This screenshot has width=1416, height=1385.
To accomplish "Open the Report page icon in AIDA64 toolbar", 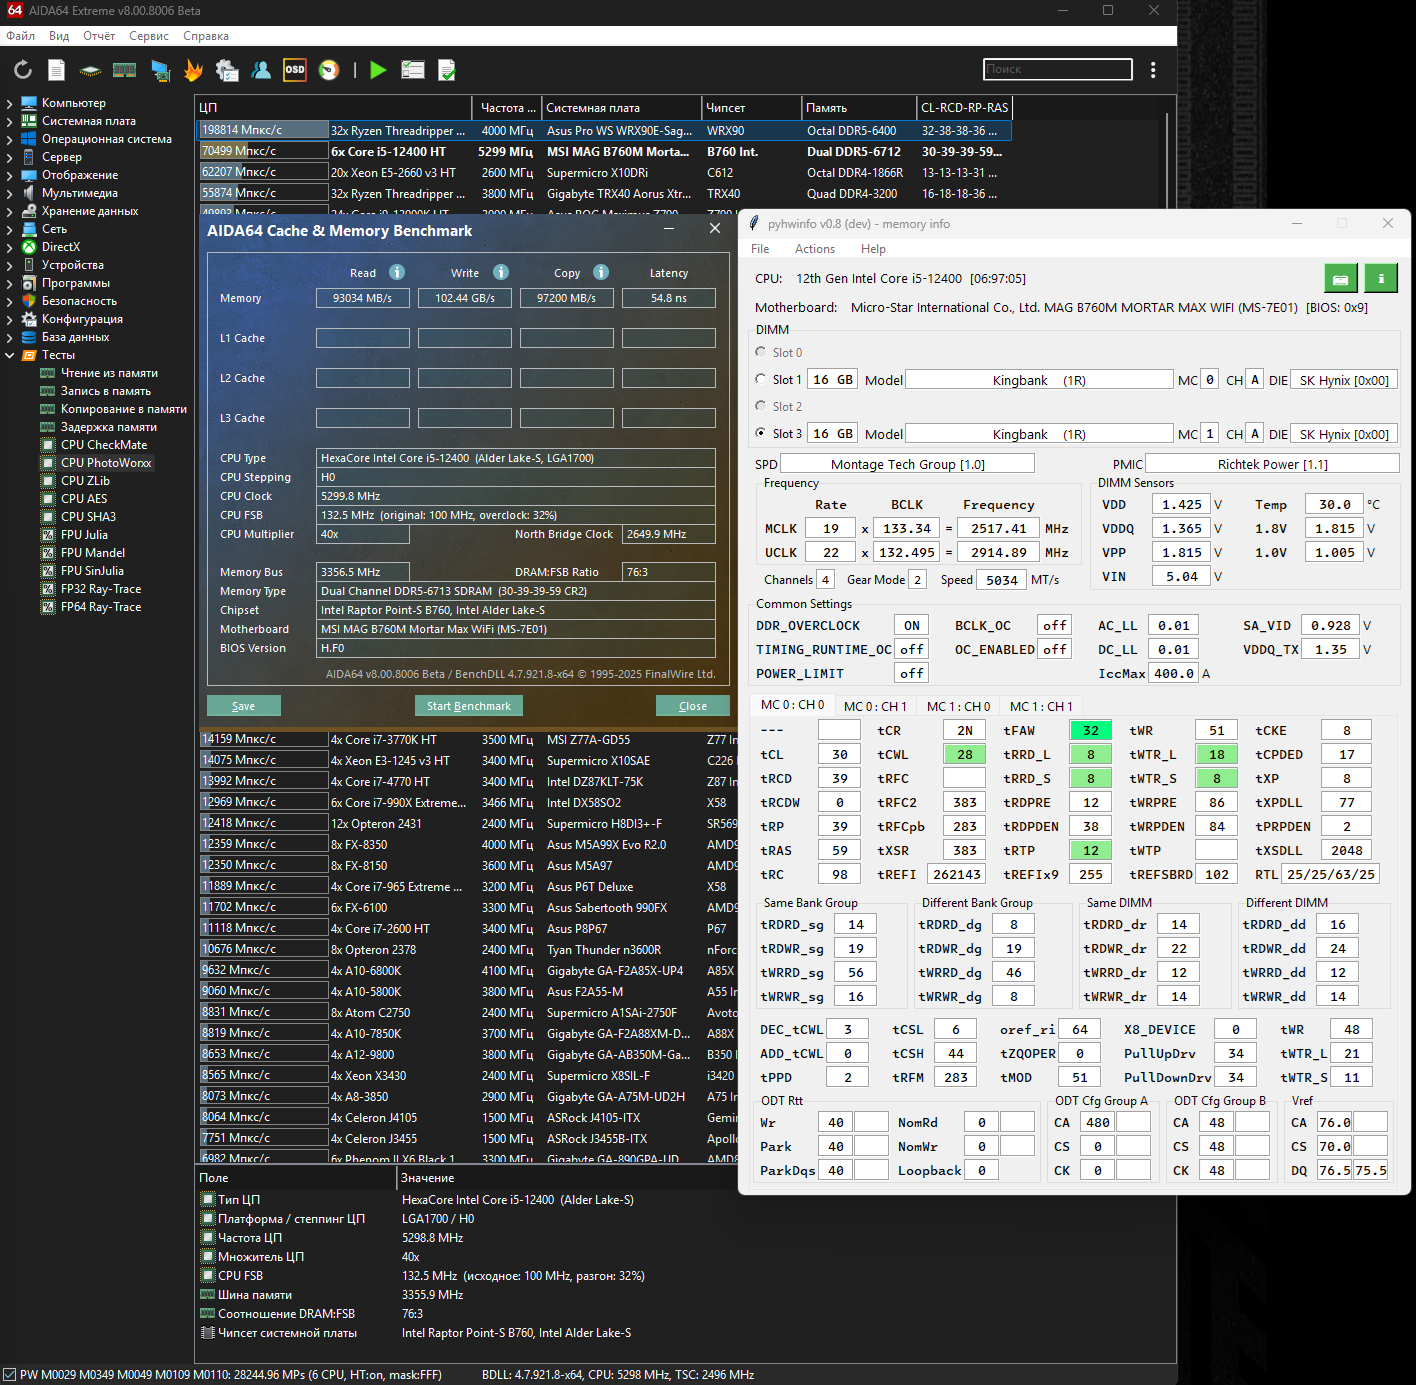I will coord(57,70).
